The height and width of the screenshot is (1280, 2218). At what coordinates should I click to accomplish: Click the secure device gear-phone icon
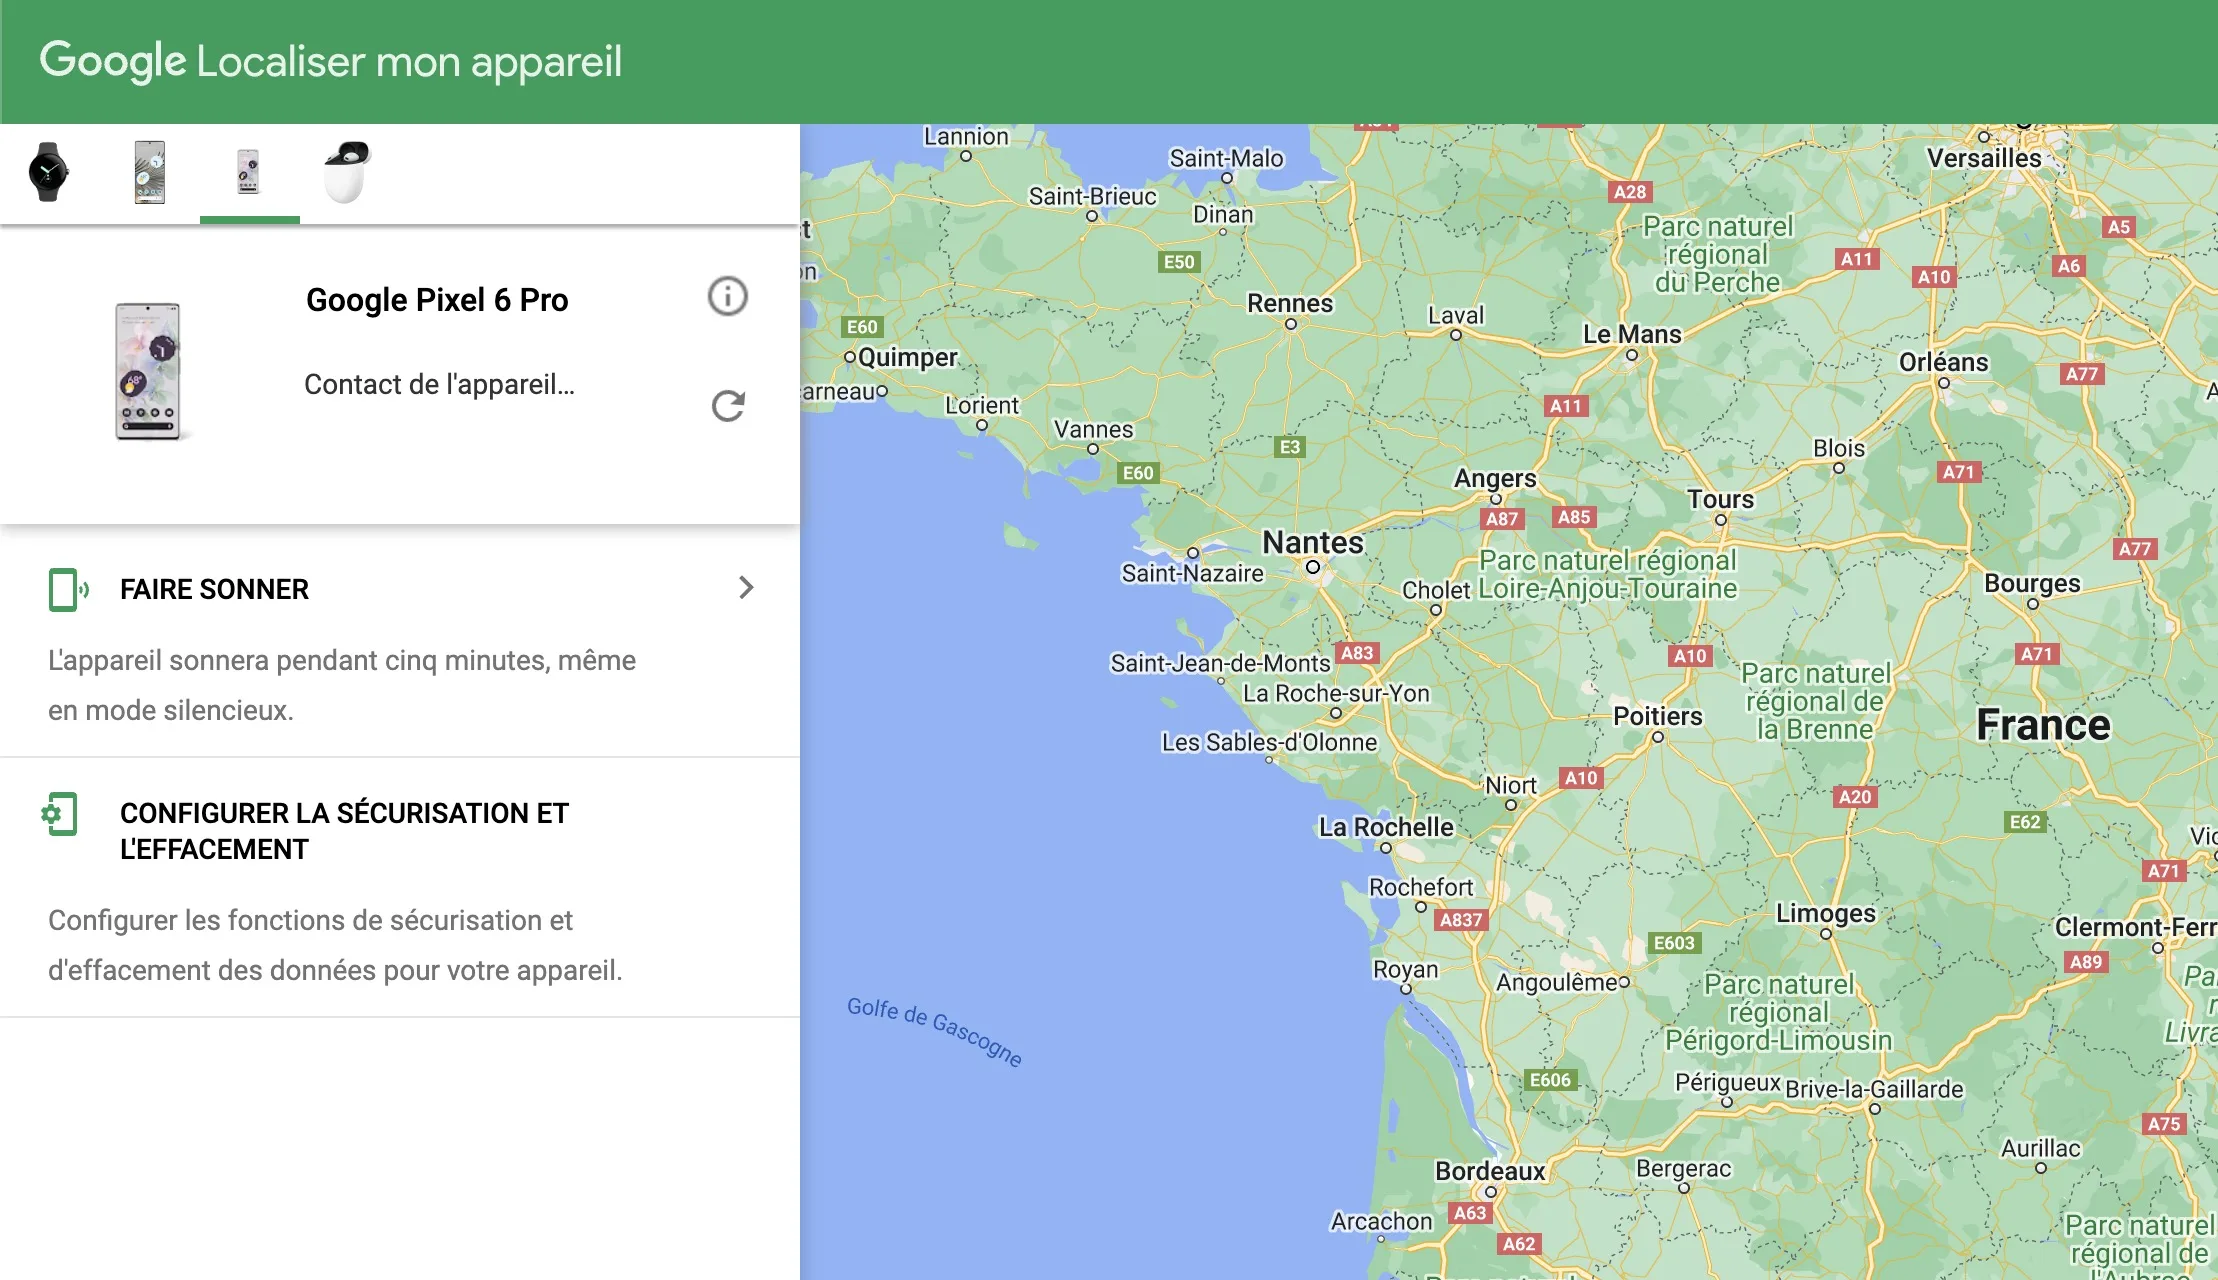(60, 815)
